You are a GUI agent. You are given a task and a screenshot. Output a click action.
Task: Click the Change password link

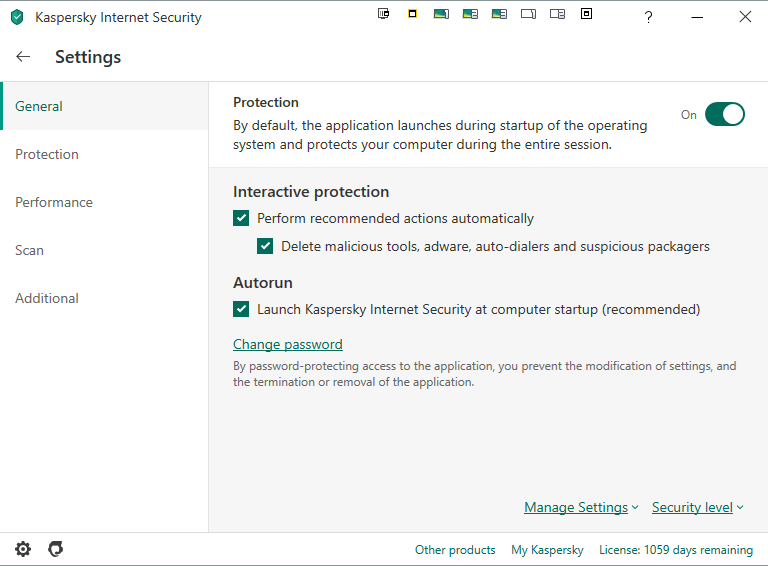point(287,344)
